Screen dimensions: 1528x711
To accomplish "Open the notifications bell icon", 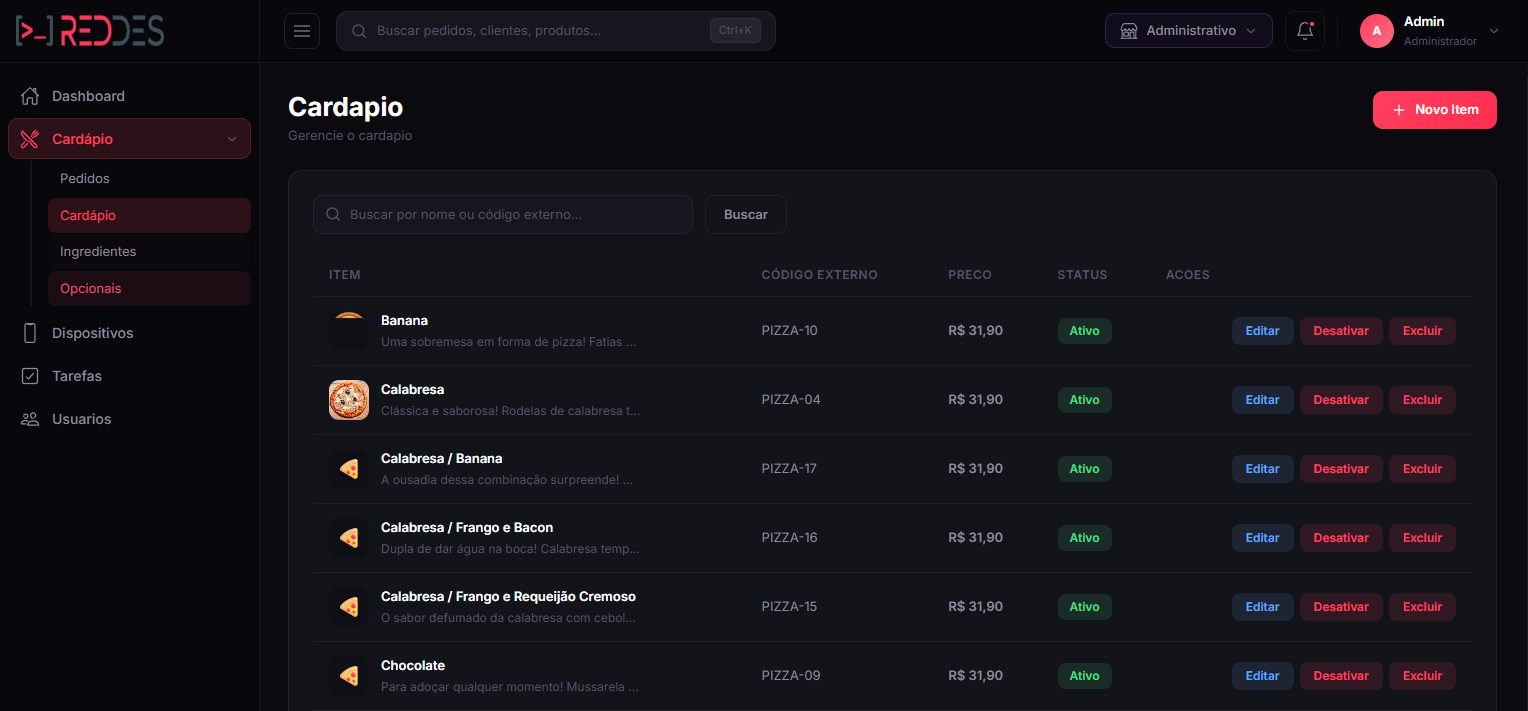I will 1304,31.
